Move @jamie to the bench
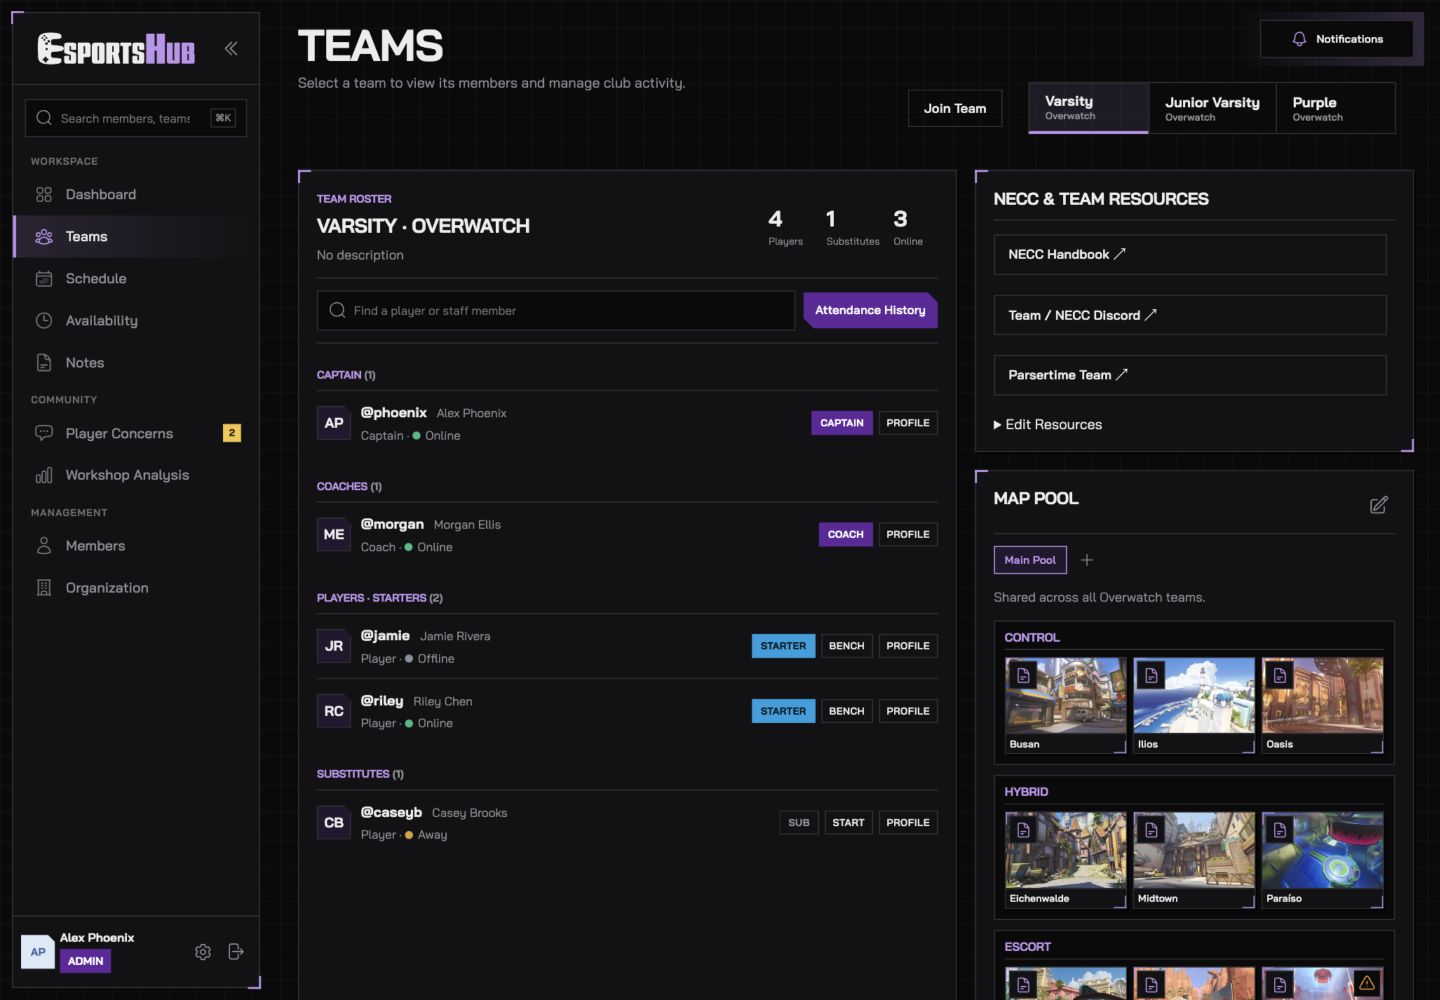This screenshot has width=1440, height=1000. tap(846, 646)
